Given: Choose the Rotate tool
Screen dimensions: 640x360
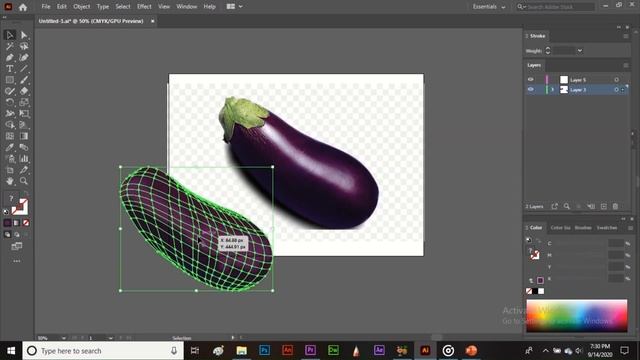Looking at the screenshot, I should tap(10, 102).
